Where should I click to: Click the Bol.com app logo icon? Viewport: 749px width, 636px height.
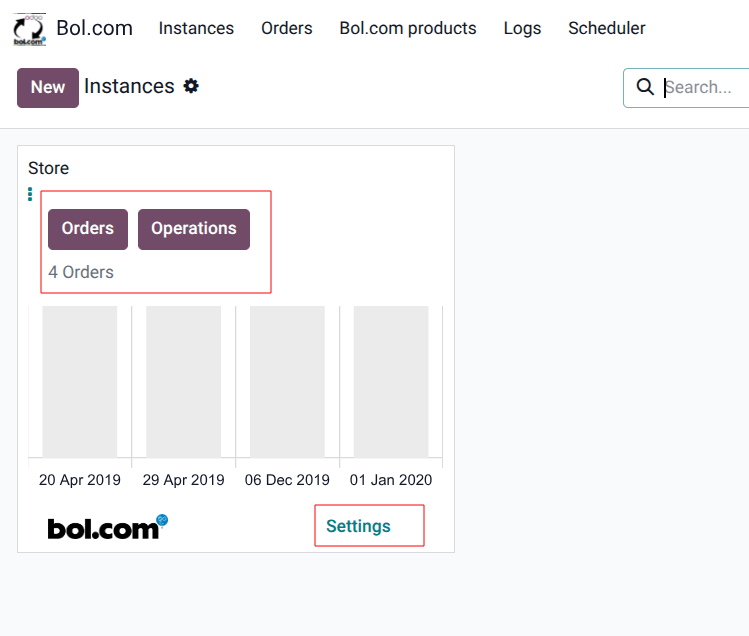(x=29, y=29)
